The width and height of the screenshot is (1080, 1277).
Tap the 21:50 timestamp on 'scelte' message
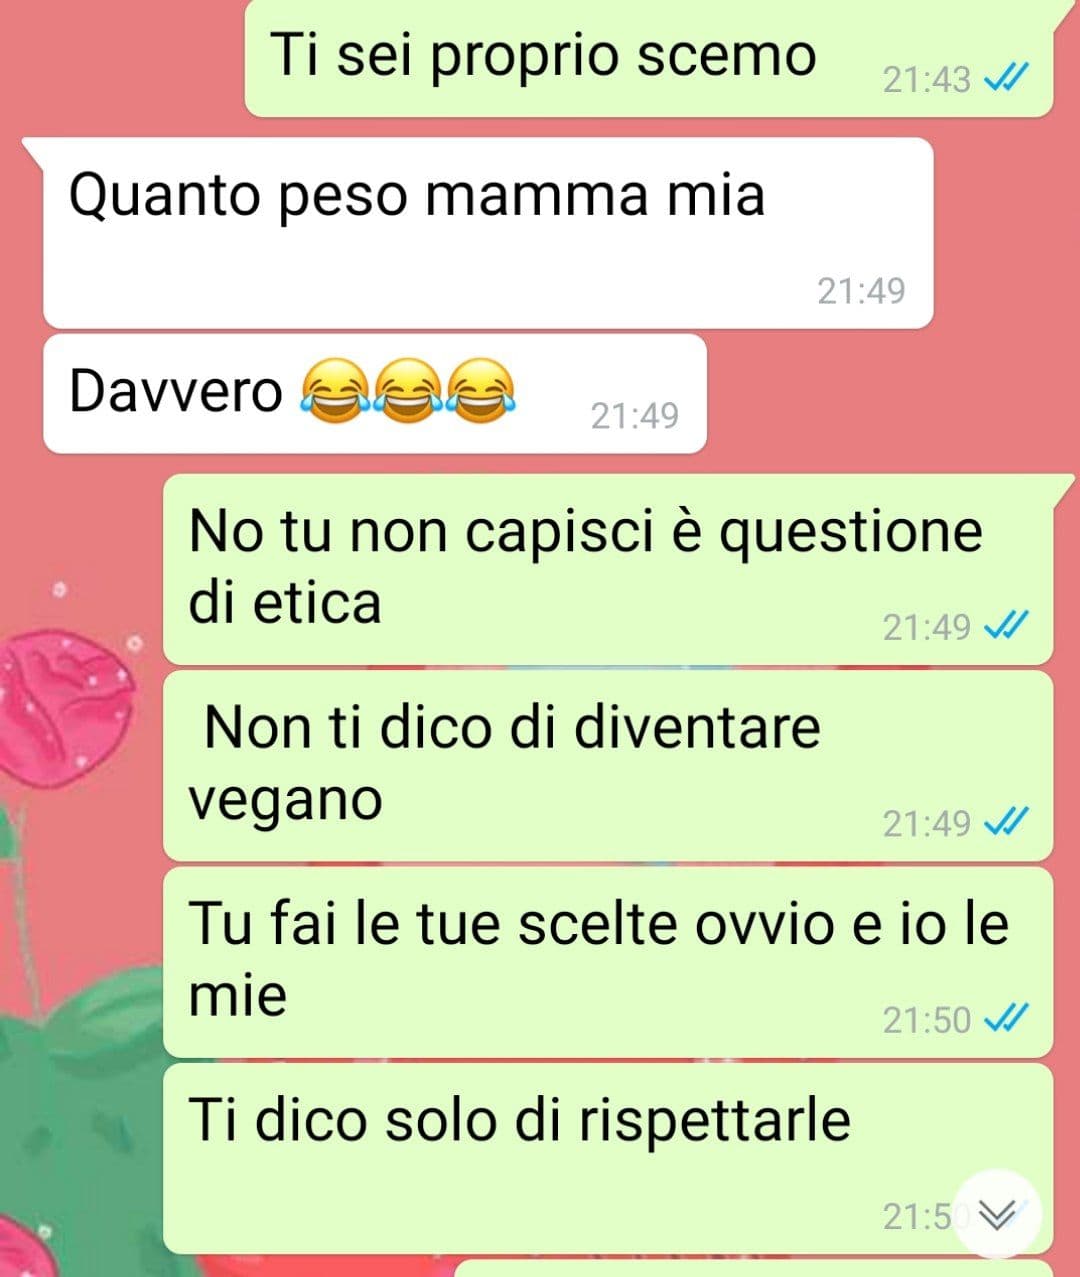[926, 1020]
